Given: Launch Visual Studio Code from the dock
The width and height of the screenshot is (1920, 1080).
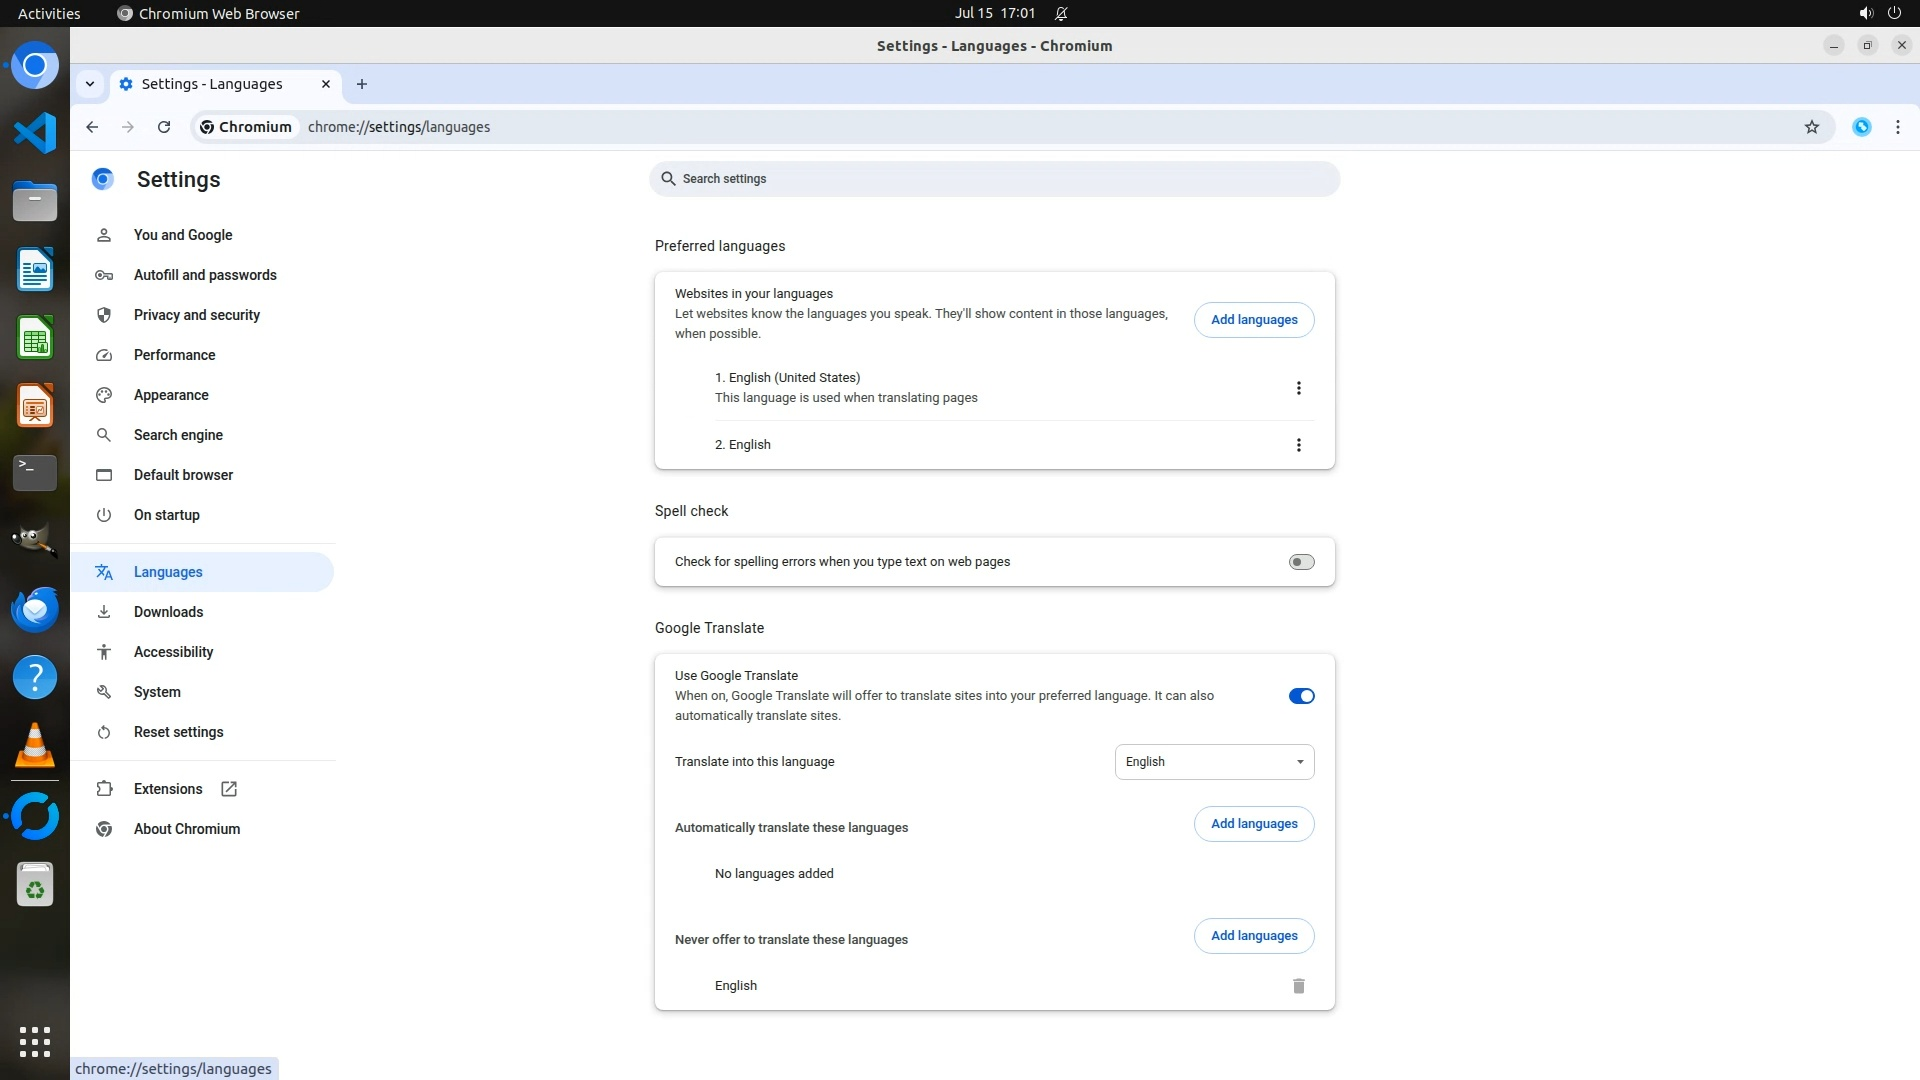Looking at the screenshot, I should tap(35, 133).
